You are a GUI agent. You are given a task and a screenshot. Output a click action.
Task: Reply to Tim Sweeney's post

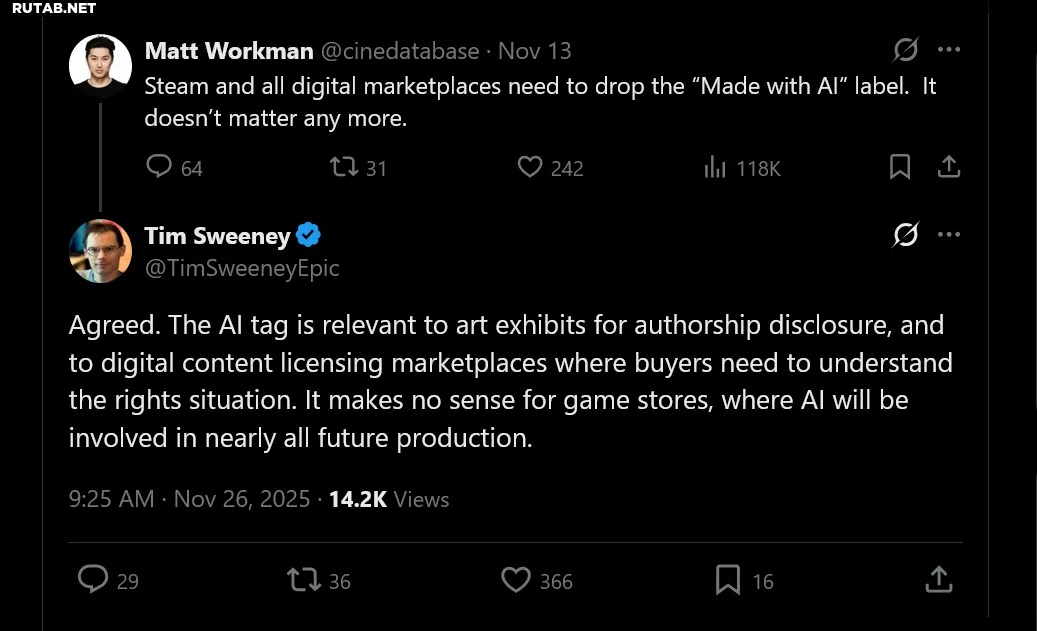pos(93,579)
